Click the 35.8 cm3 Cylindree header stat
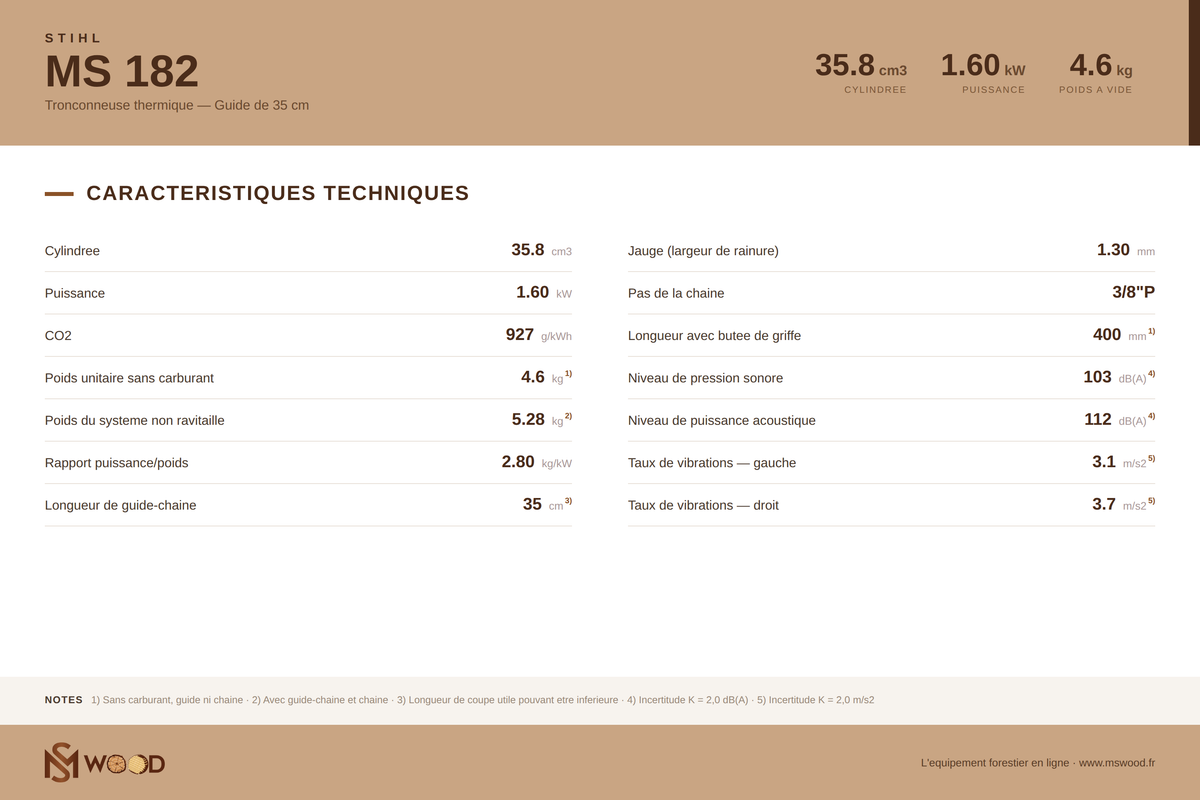This screenshot has height=800, width=1200. click(x=861, y=72)
